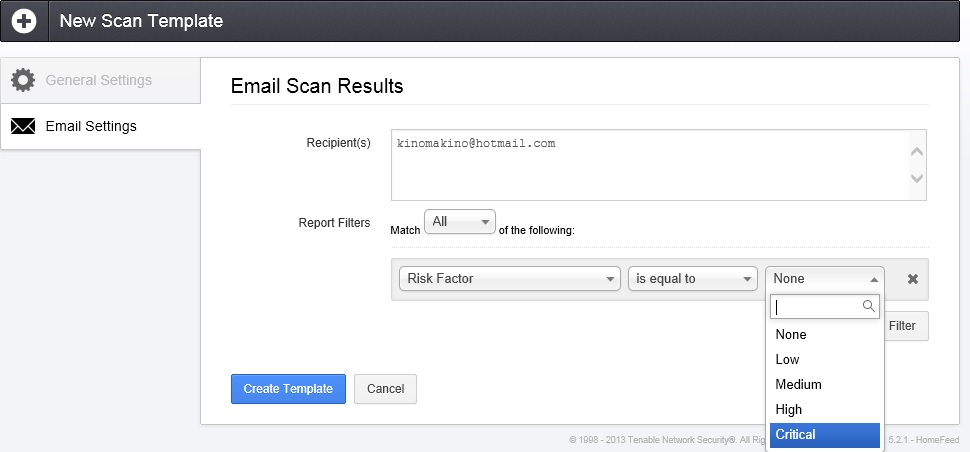The image size is (970, 452).
Task: Click the envelope icon for Email Settings
Action: tap(23, 127)
